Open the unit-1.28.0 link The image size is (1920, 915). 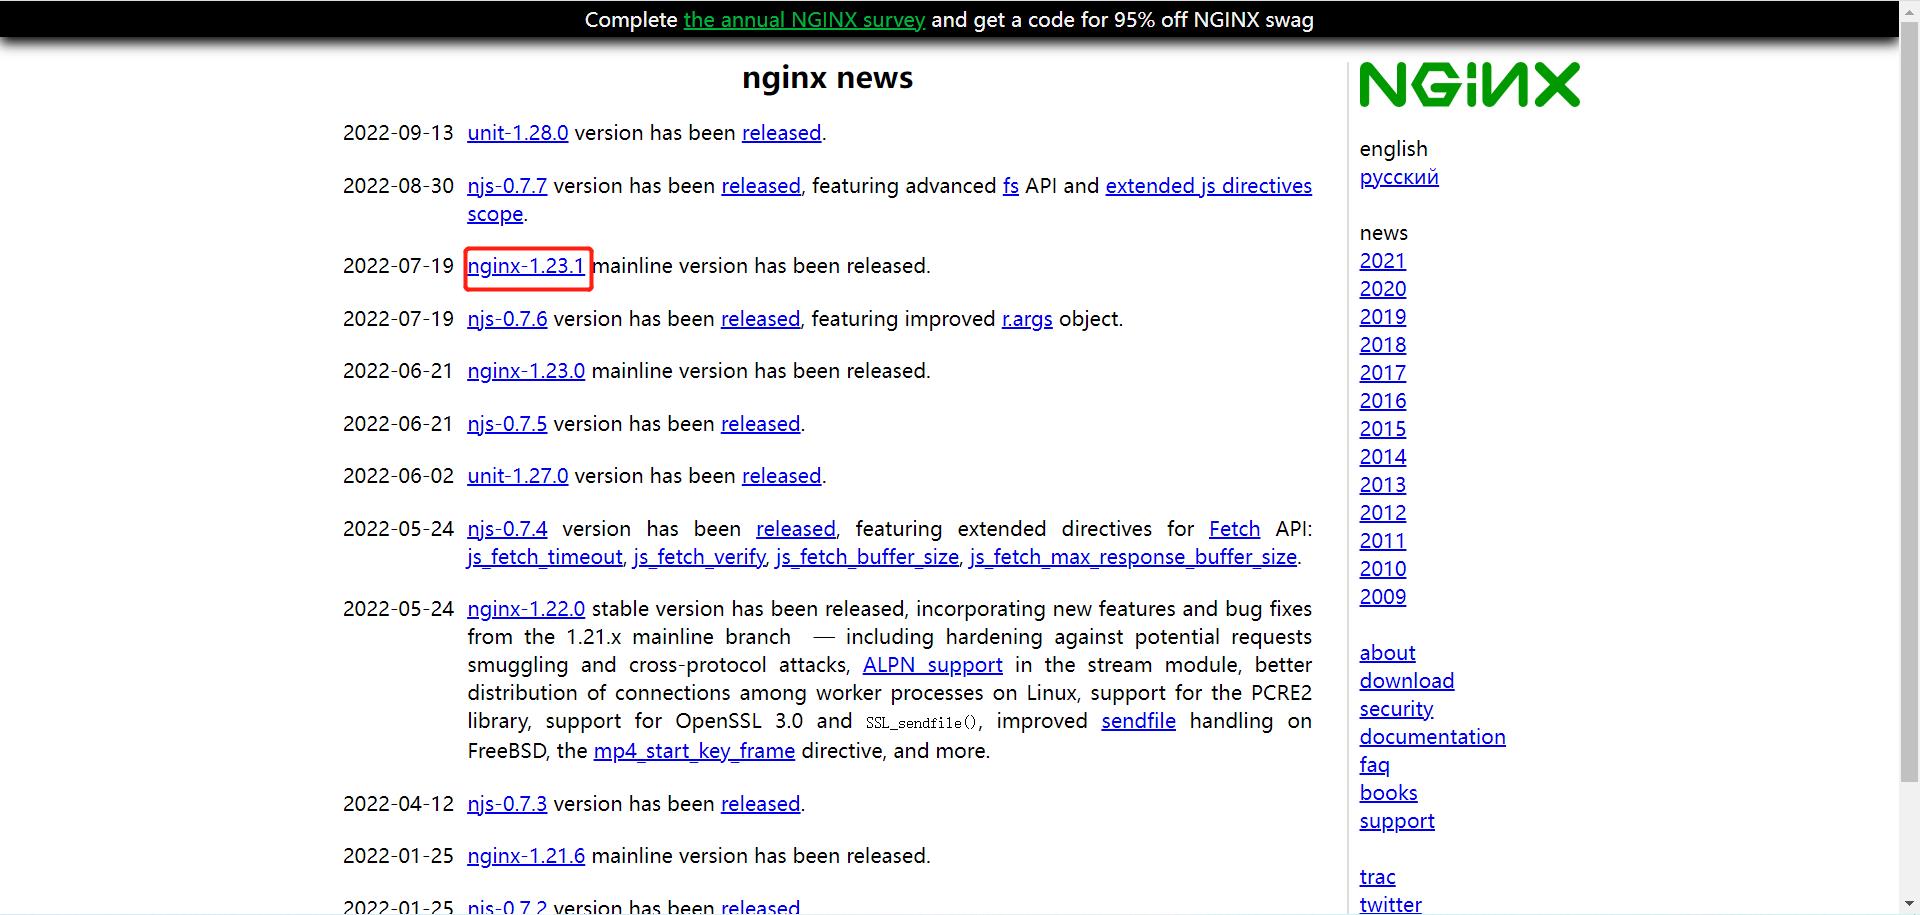(x=518, y=133)
